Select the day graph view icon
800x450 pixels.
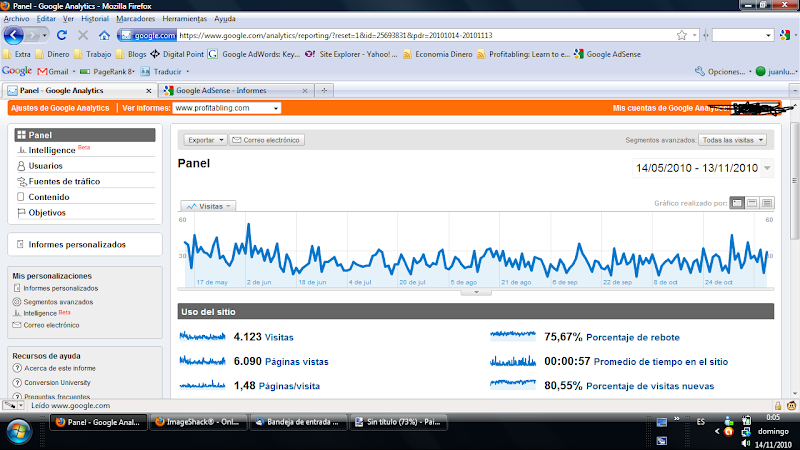(737, 203)
